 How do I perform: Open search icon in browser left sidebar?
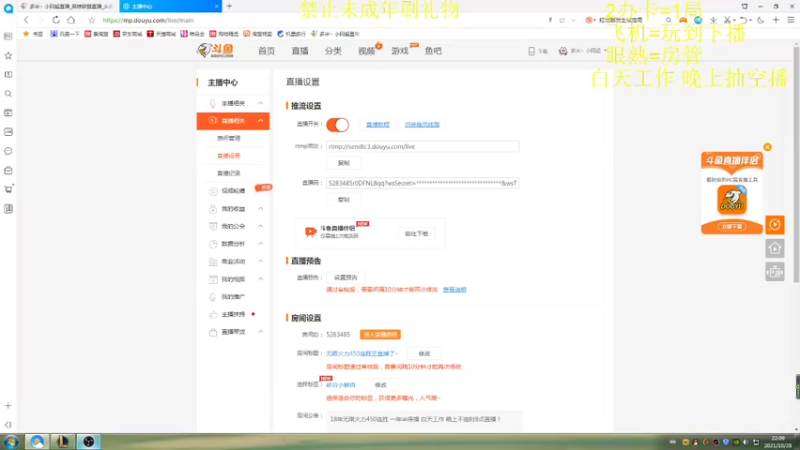tap(8, 93)
